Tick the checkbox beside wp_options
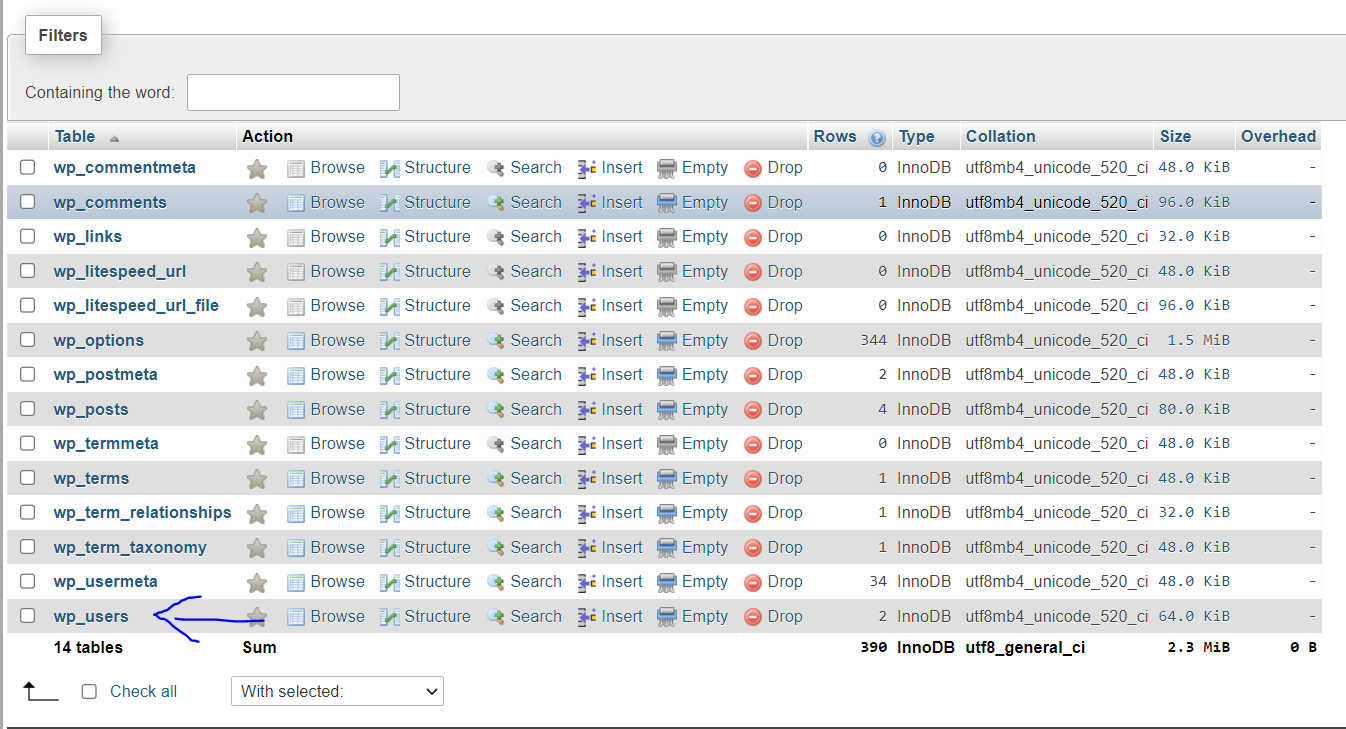The width and height of the screenshot is (1346, 729). [x=27, y=340]
